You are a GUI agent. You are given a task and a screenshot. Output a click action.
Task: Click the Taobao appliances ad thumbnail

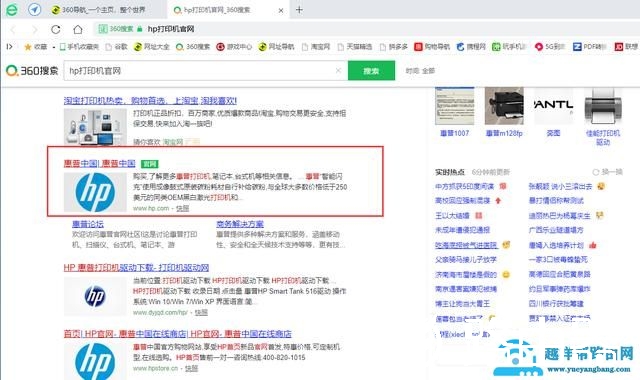95,127
